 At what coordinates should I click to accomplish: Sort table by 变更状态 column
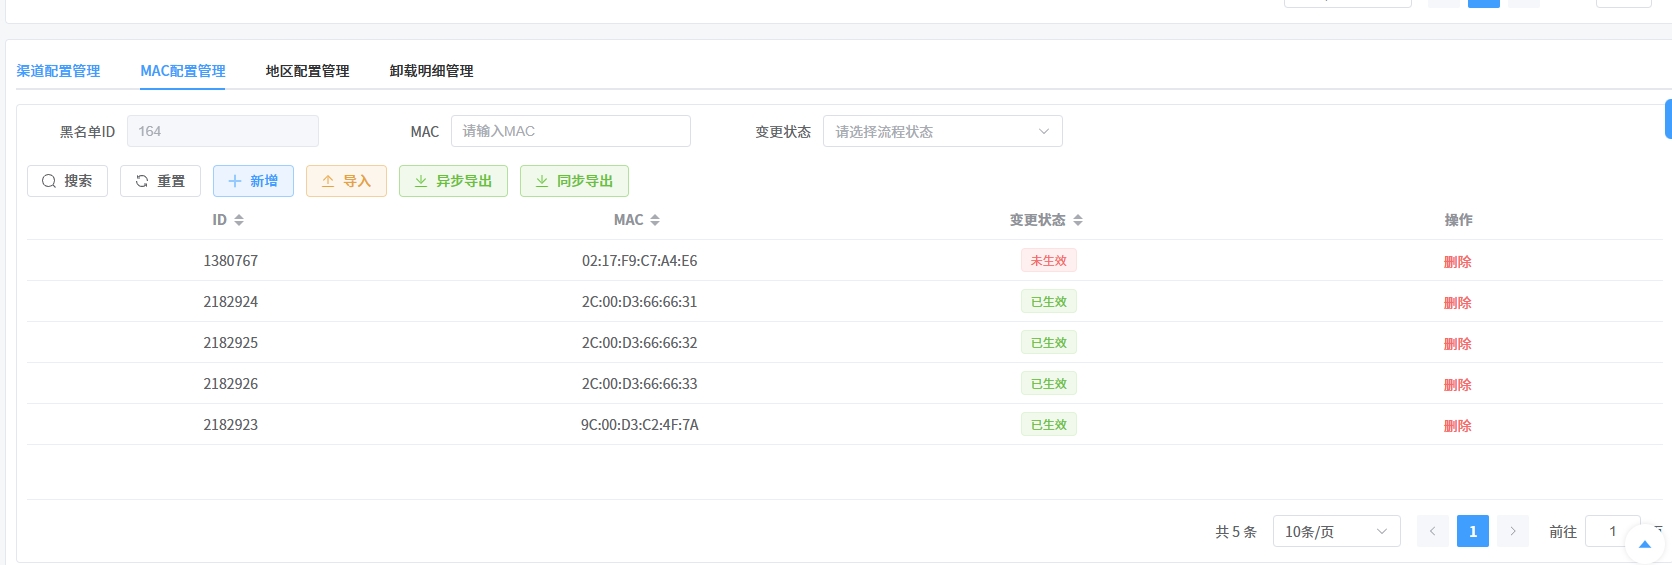tap(1078, 220)
